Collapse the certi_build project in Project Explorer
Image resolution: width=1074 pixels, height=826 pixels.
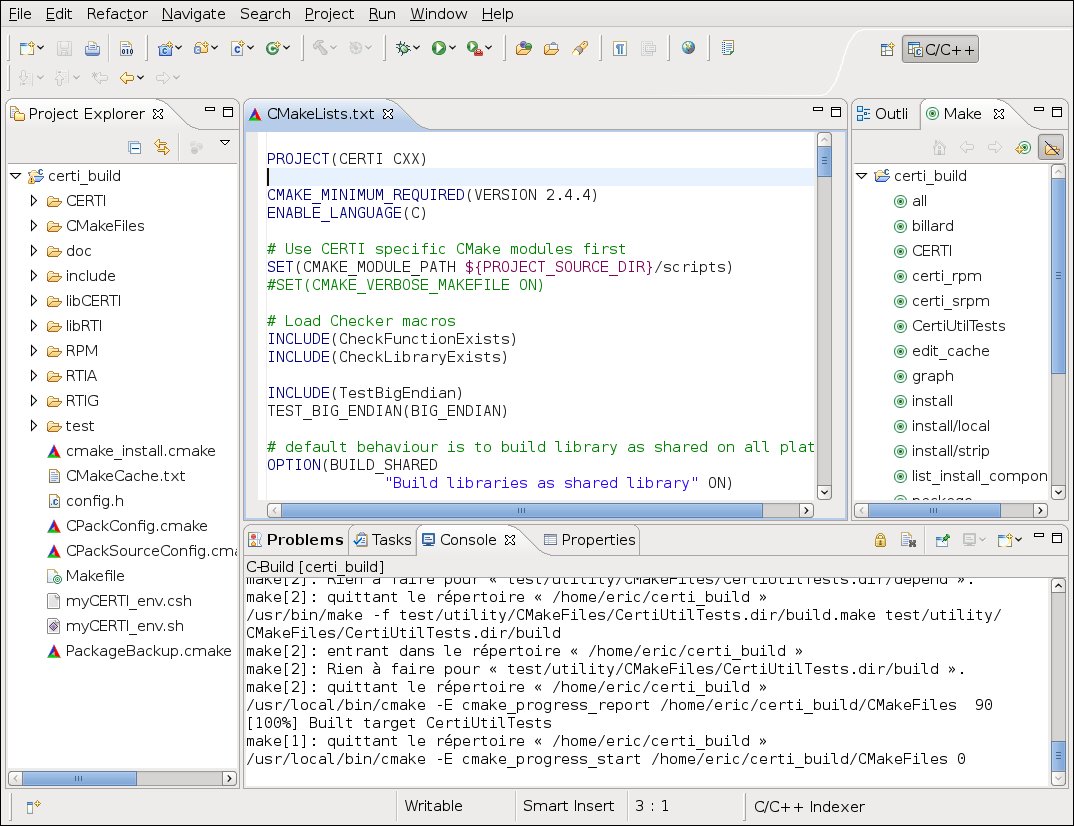point(15,176)
